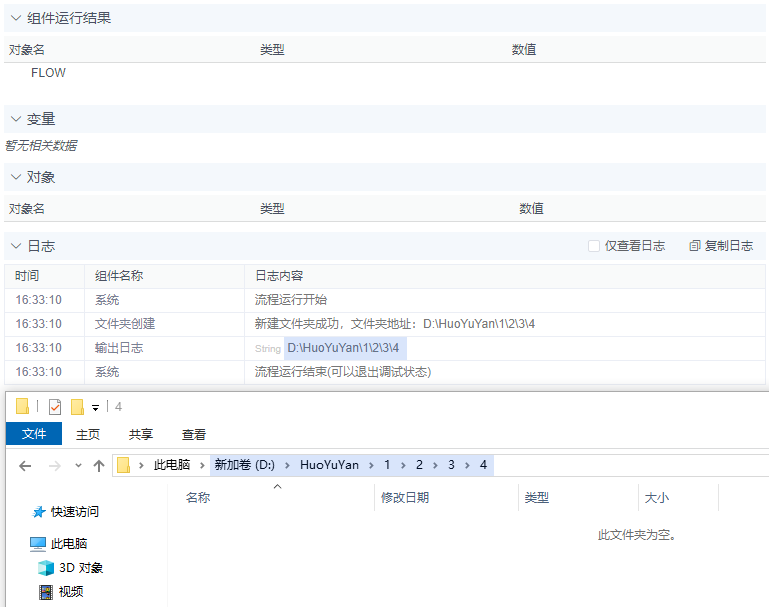Open the recent locations dropdown arrow
The width and height of the screenshot is (769, 607).
[76, 466]
